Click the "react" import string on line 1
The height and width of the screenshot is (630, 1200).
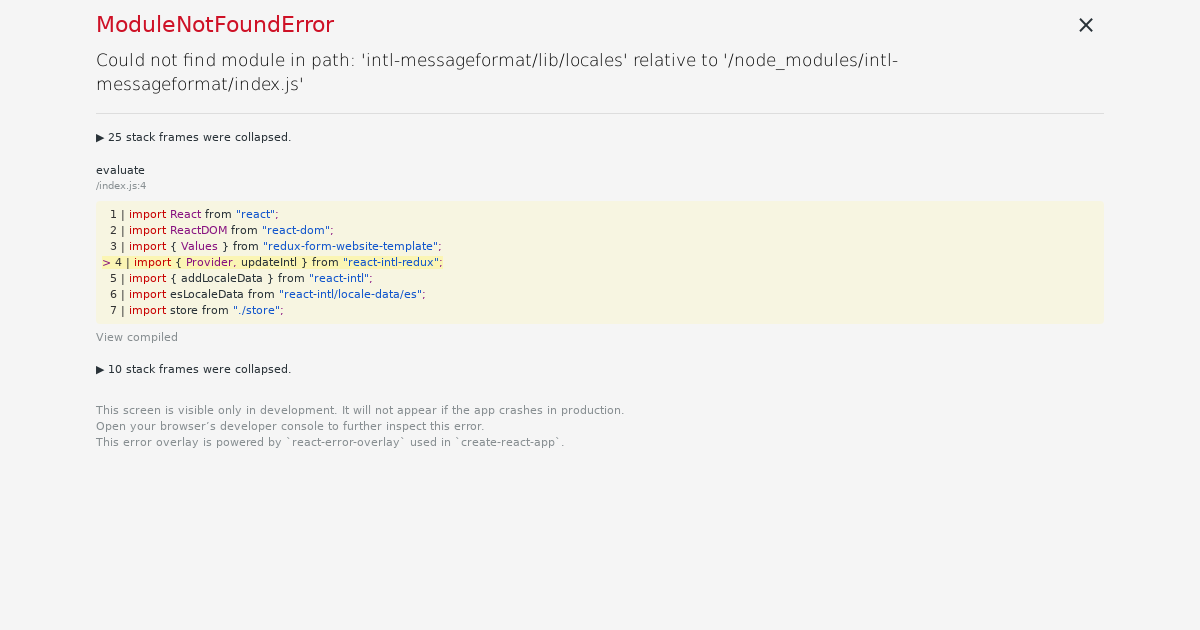254,214
